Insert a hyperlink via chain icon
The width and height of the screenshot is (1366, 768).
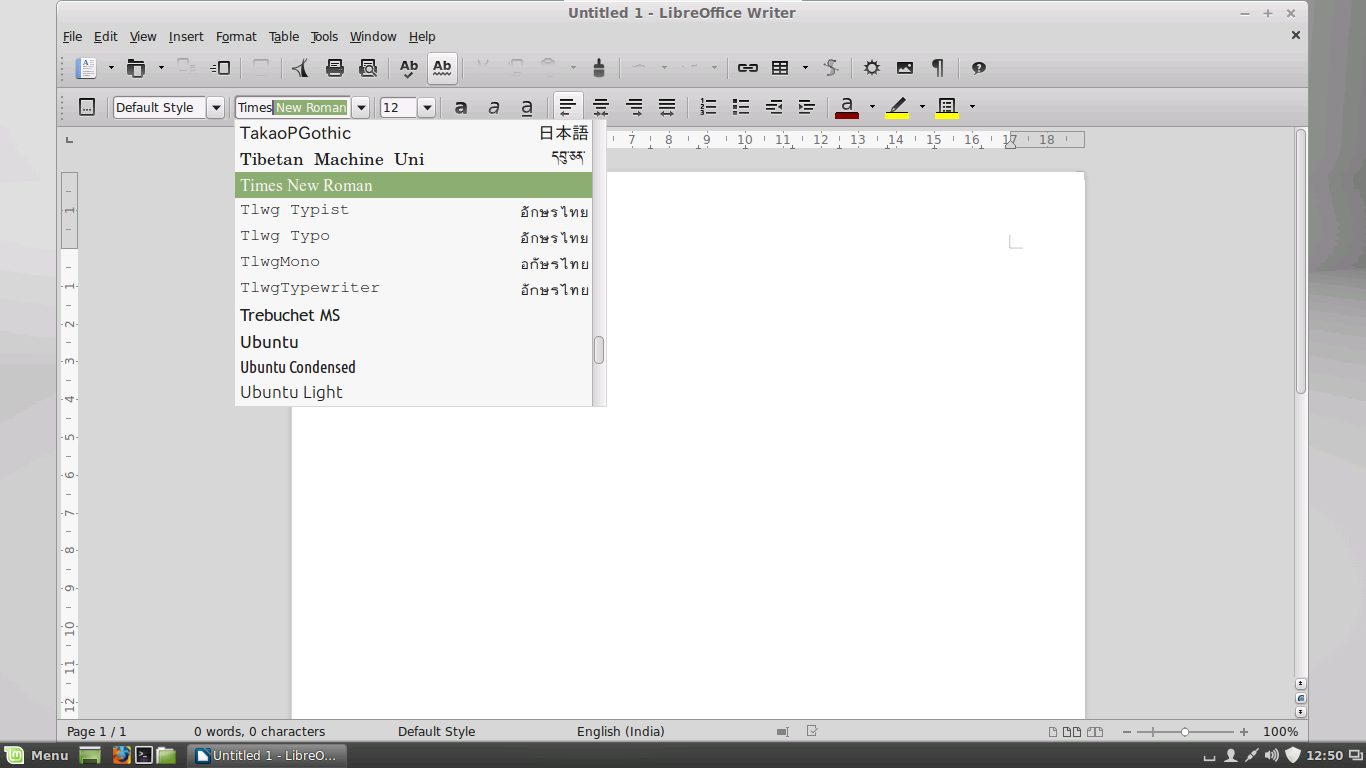(x=747, y=68)
